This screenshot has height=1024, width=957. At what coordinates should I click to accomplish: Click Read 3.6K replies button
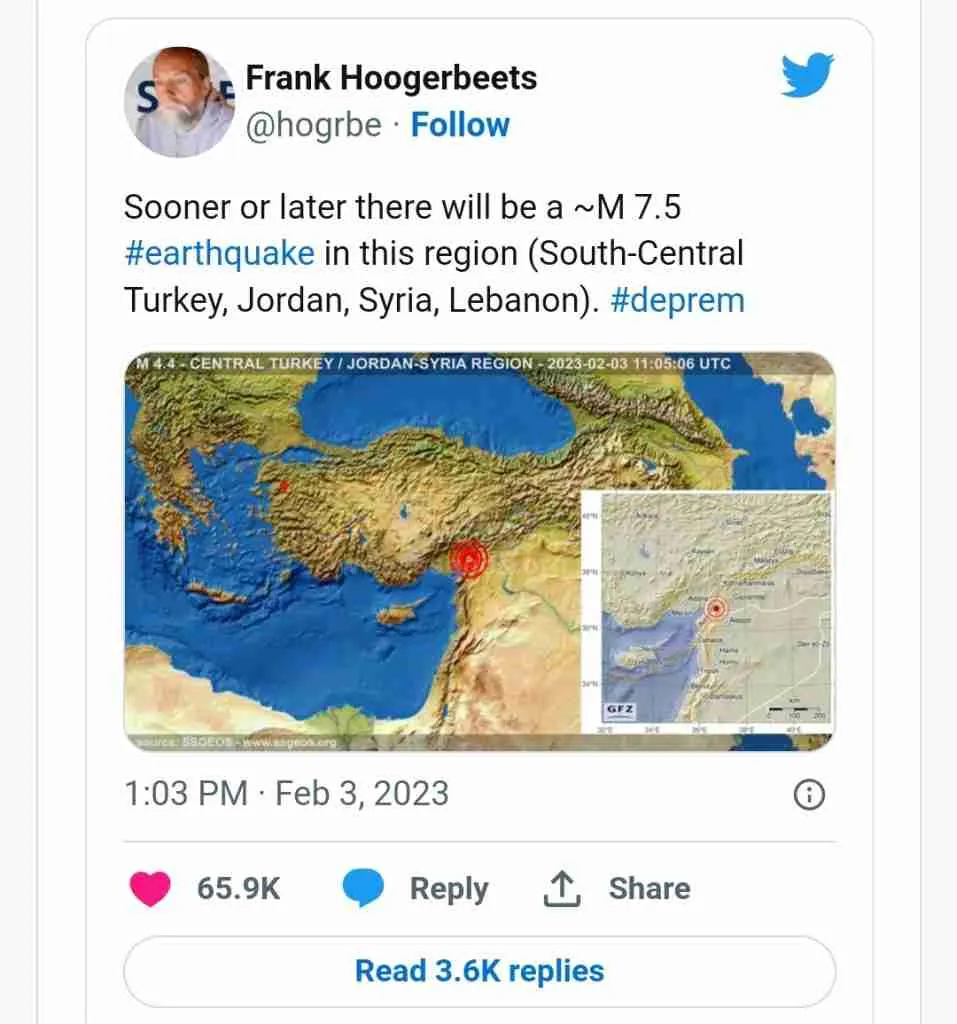click(479, 970)
